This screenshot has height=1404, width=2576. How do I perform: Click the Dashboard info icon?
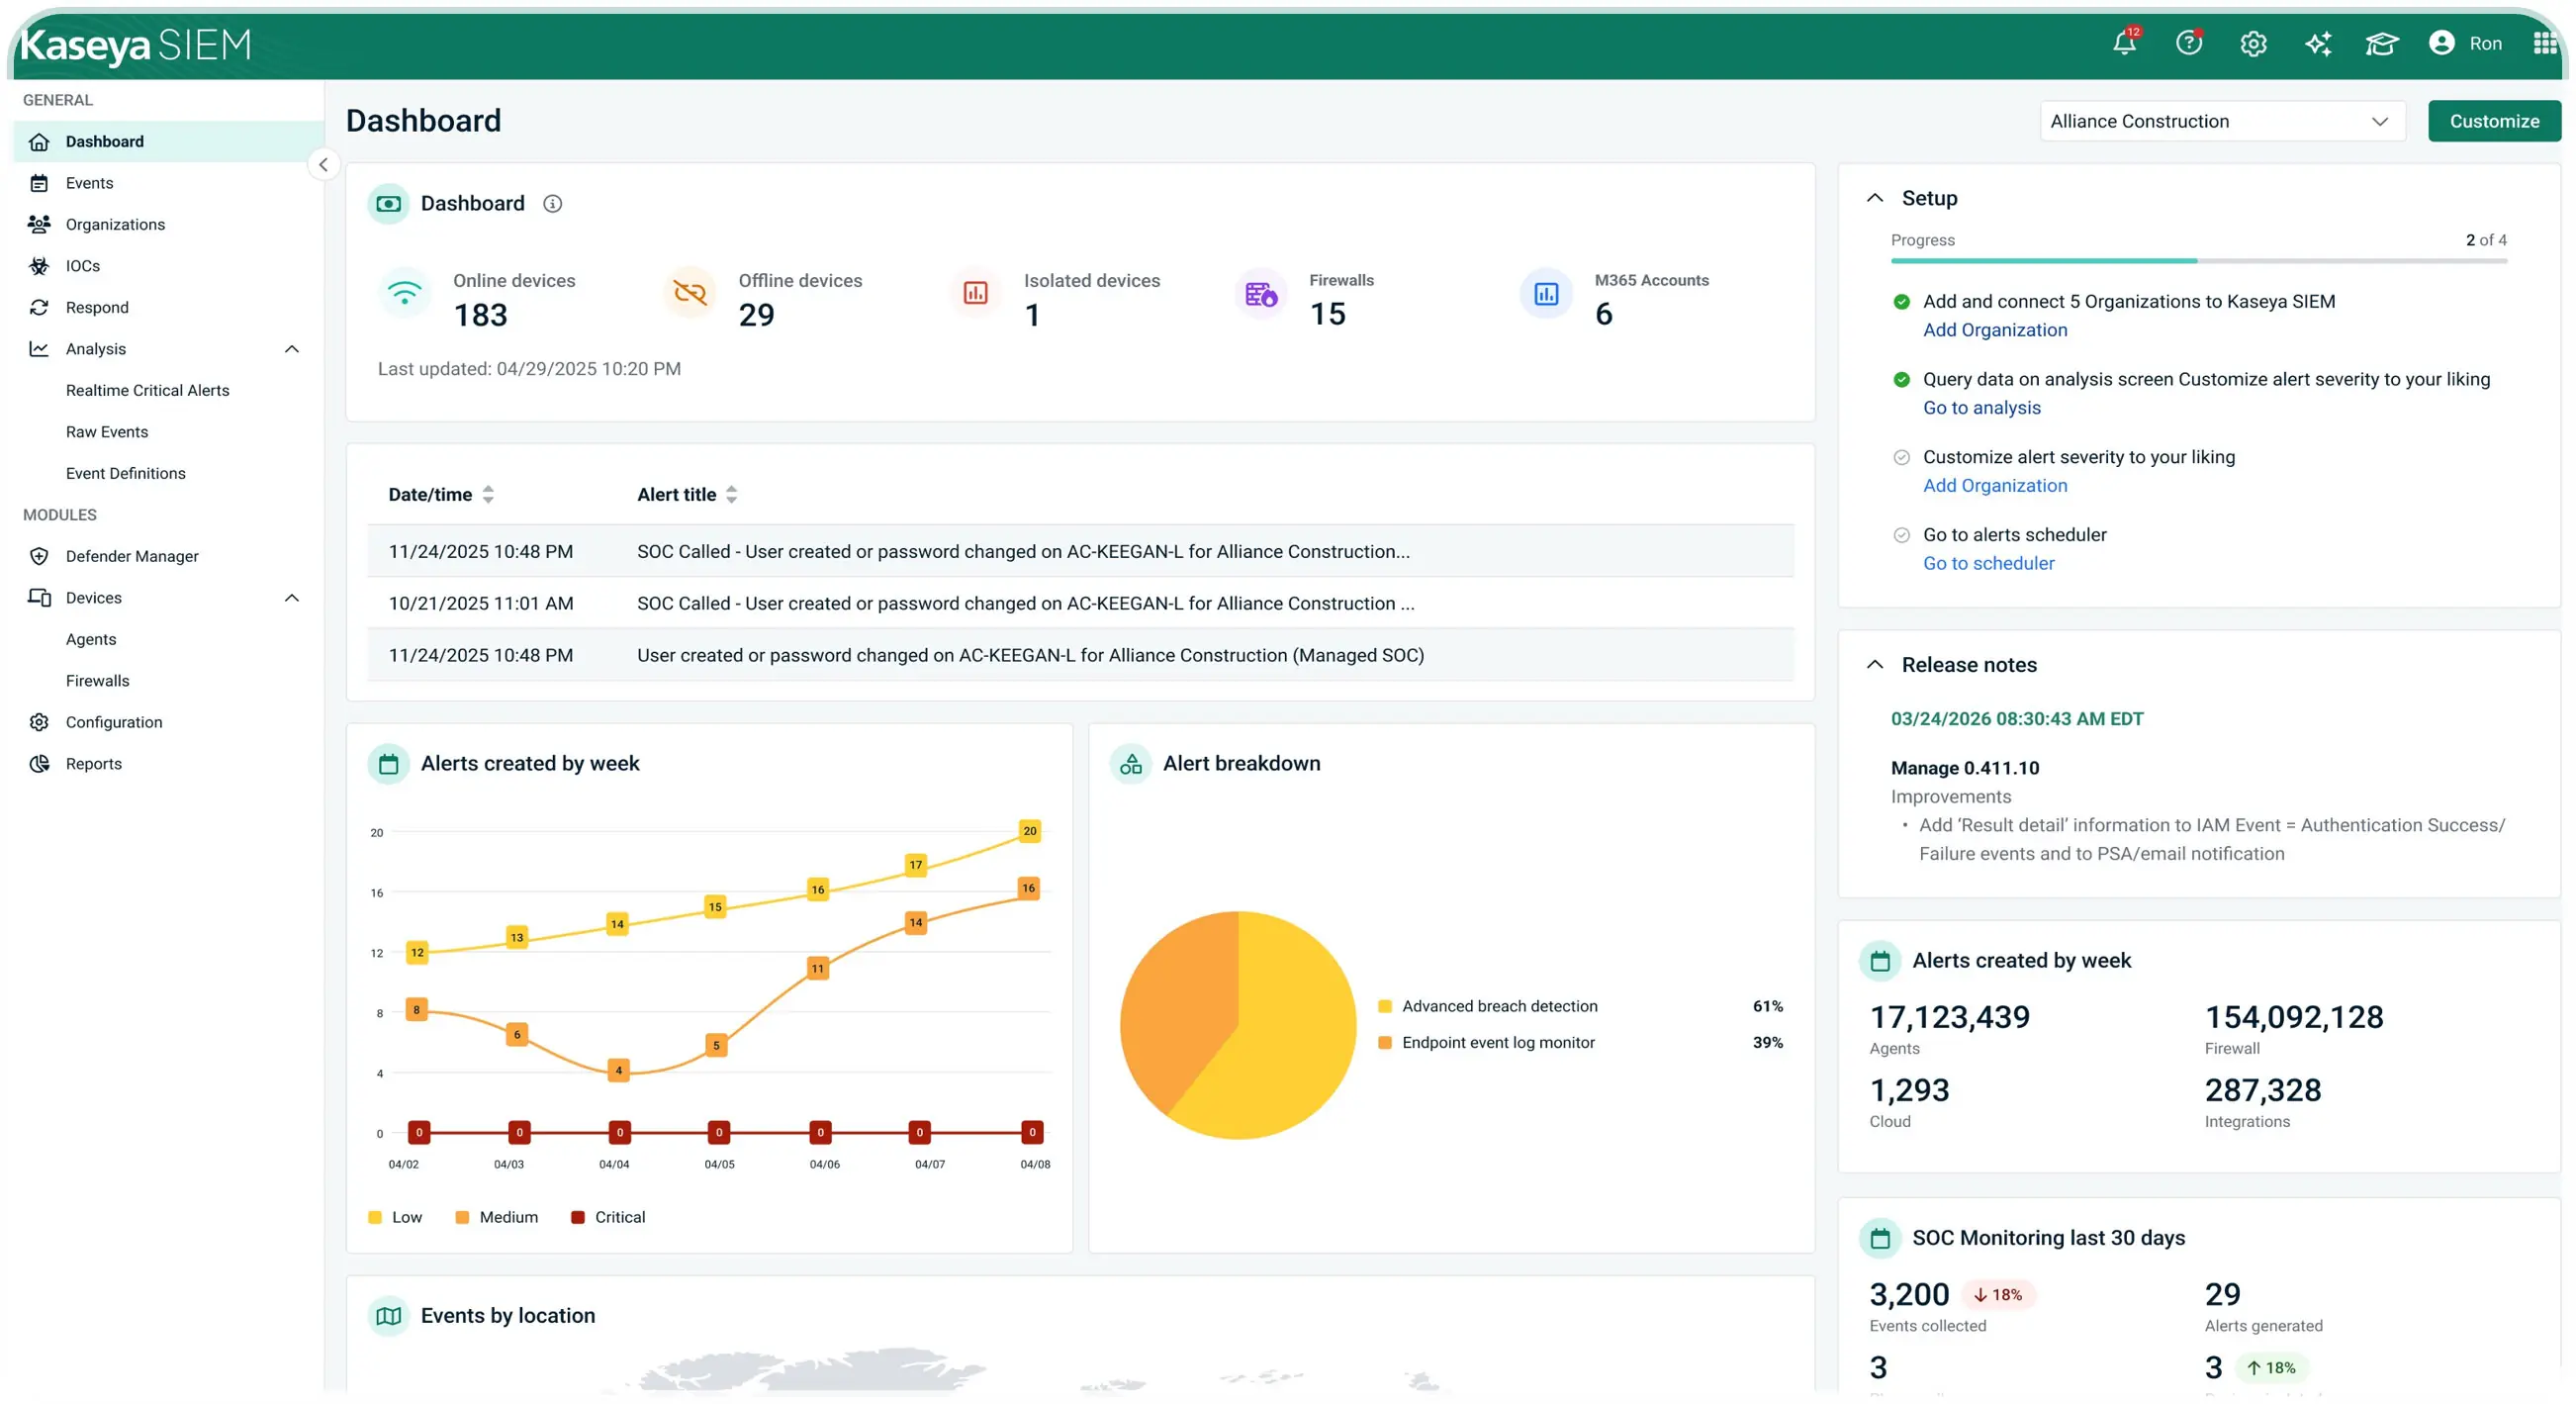click(552, 204)
